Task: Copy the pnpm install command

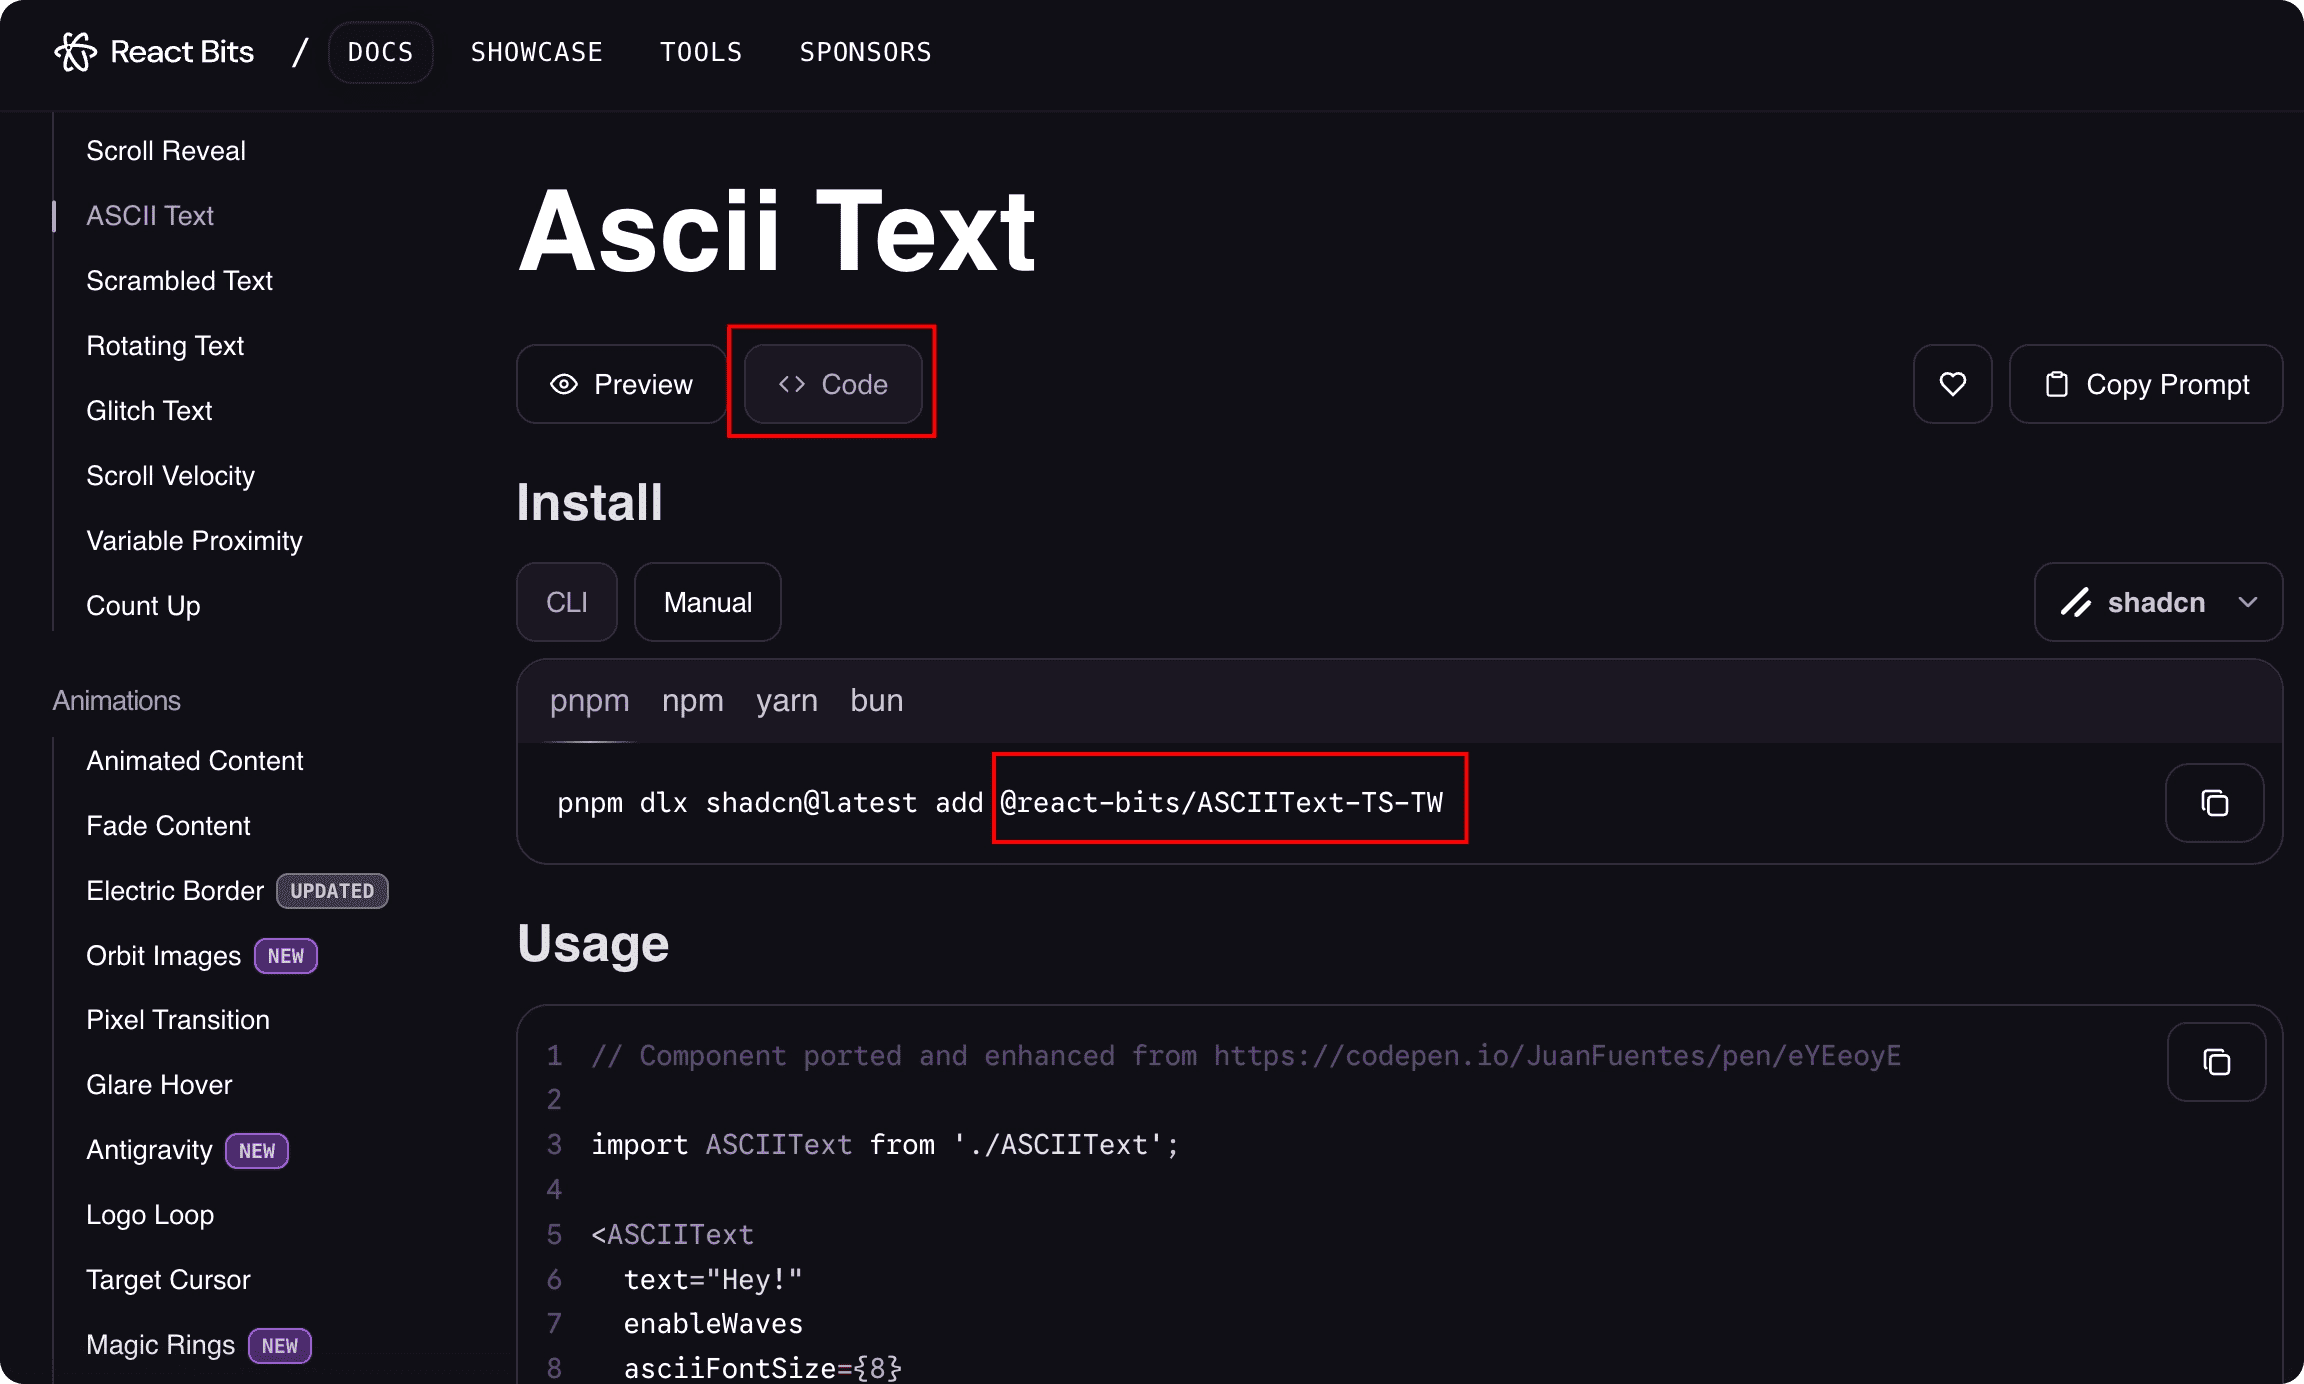Action: (2214, 803)
